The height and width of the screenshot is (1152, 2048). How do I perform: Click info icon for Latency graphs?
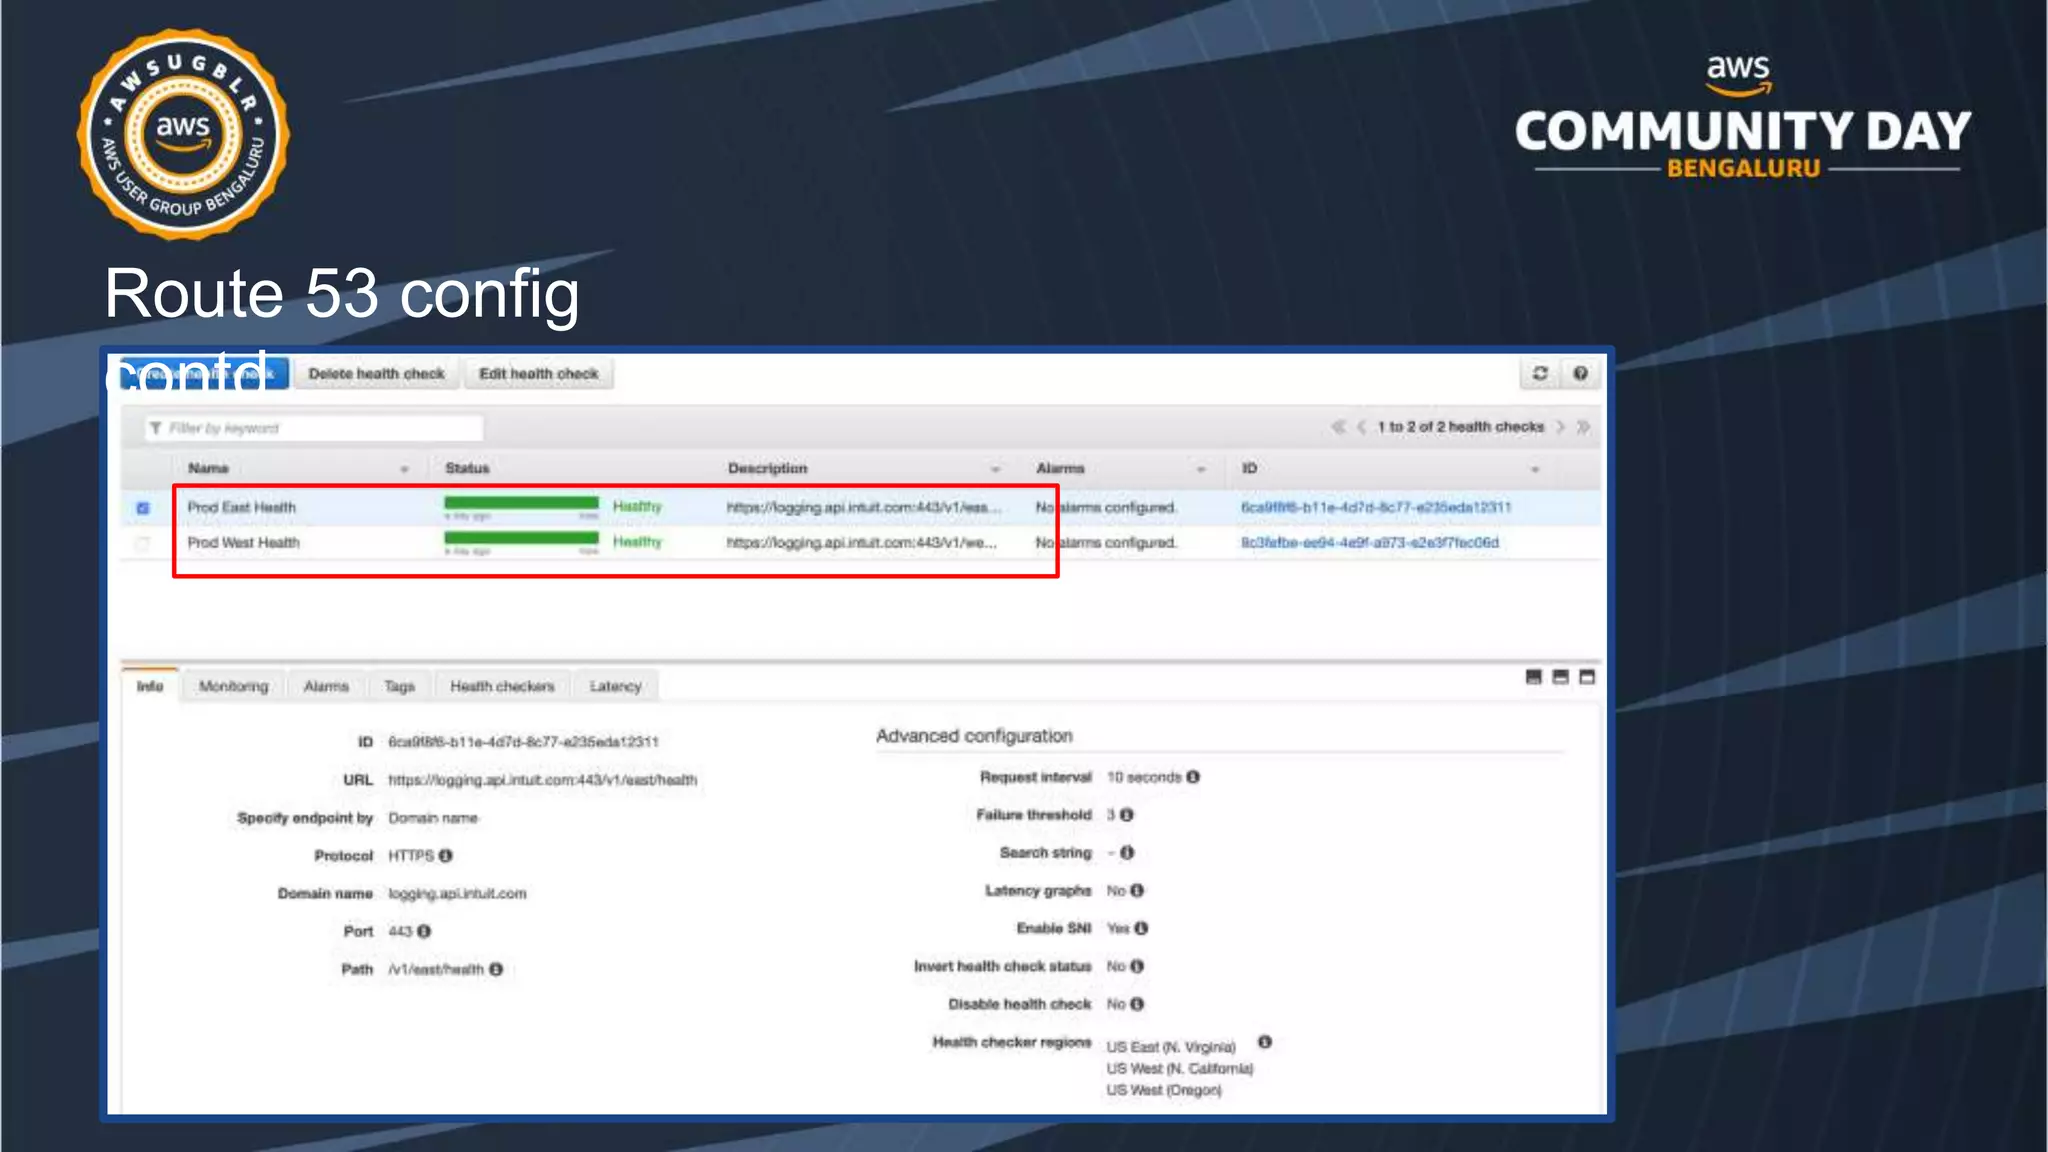point(1137,891)
